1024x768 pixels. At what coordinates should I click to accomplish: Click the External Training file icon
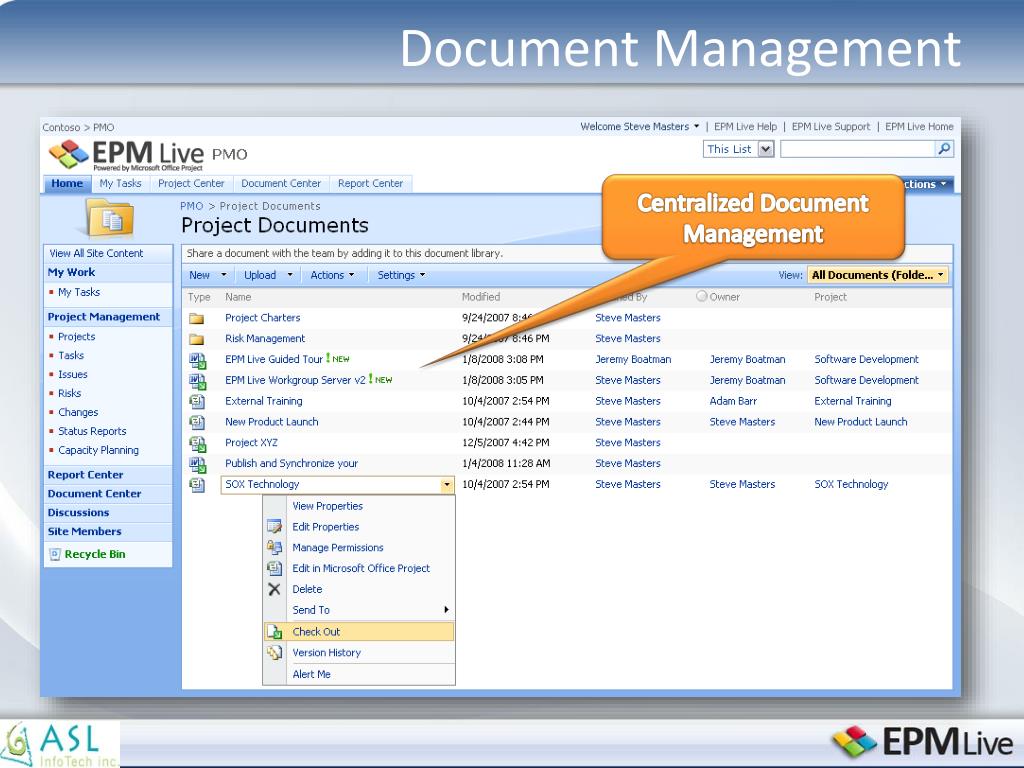(197, 402)
